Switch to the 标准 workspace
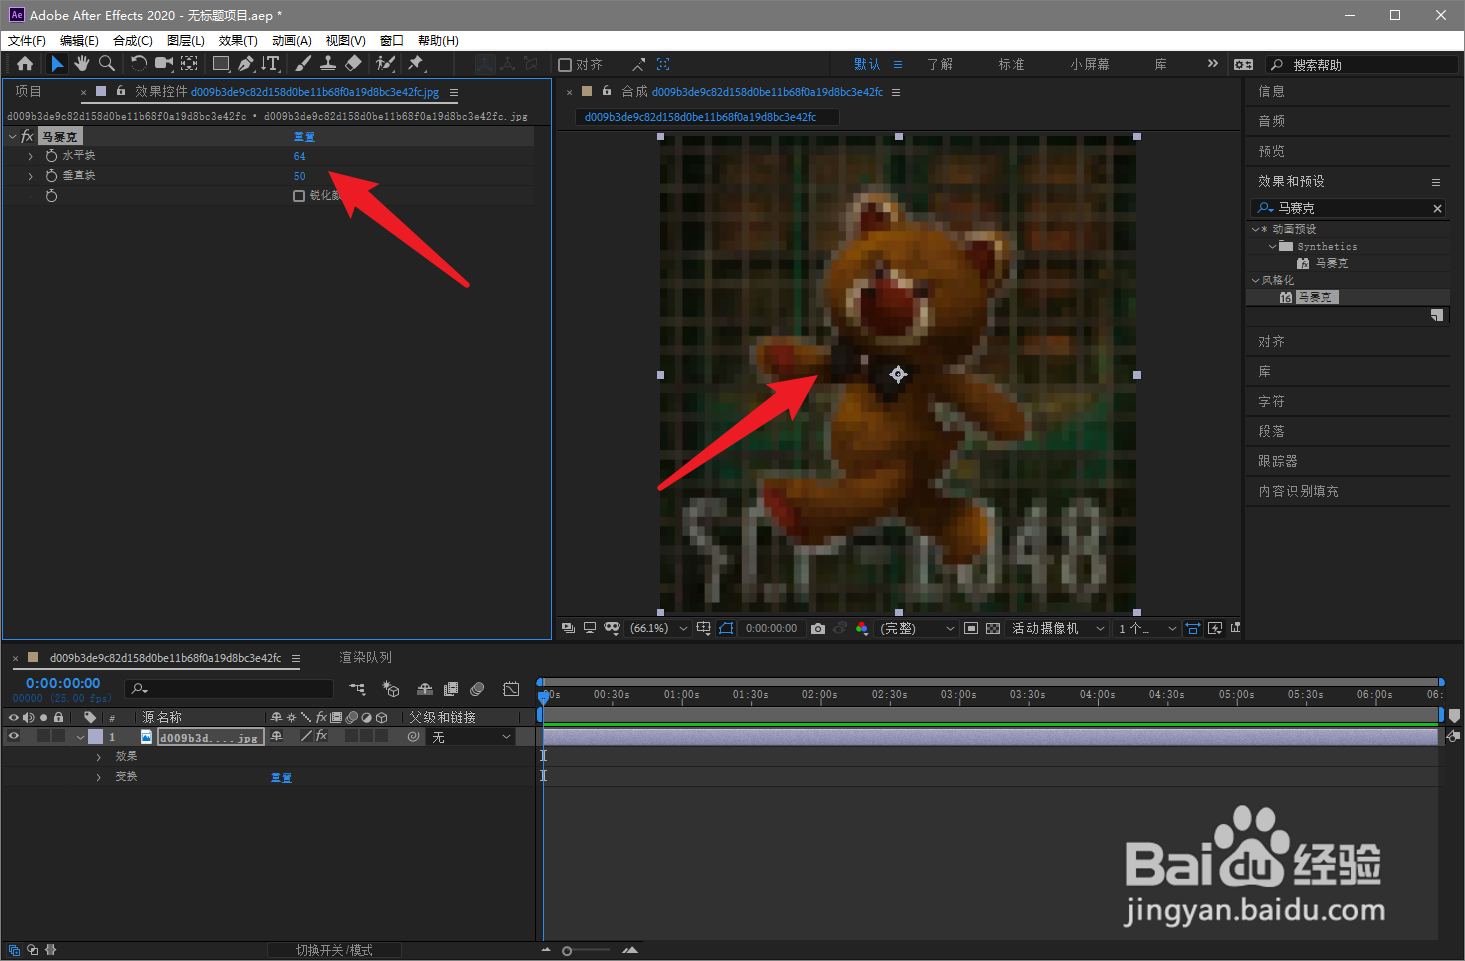 click(1011, 64)
